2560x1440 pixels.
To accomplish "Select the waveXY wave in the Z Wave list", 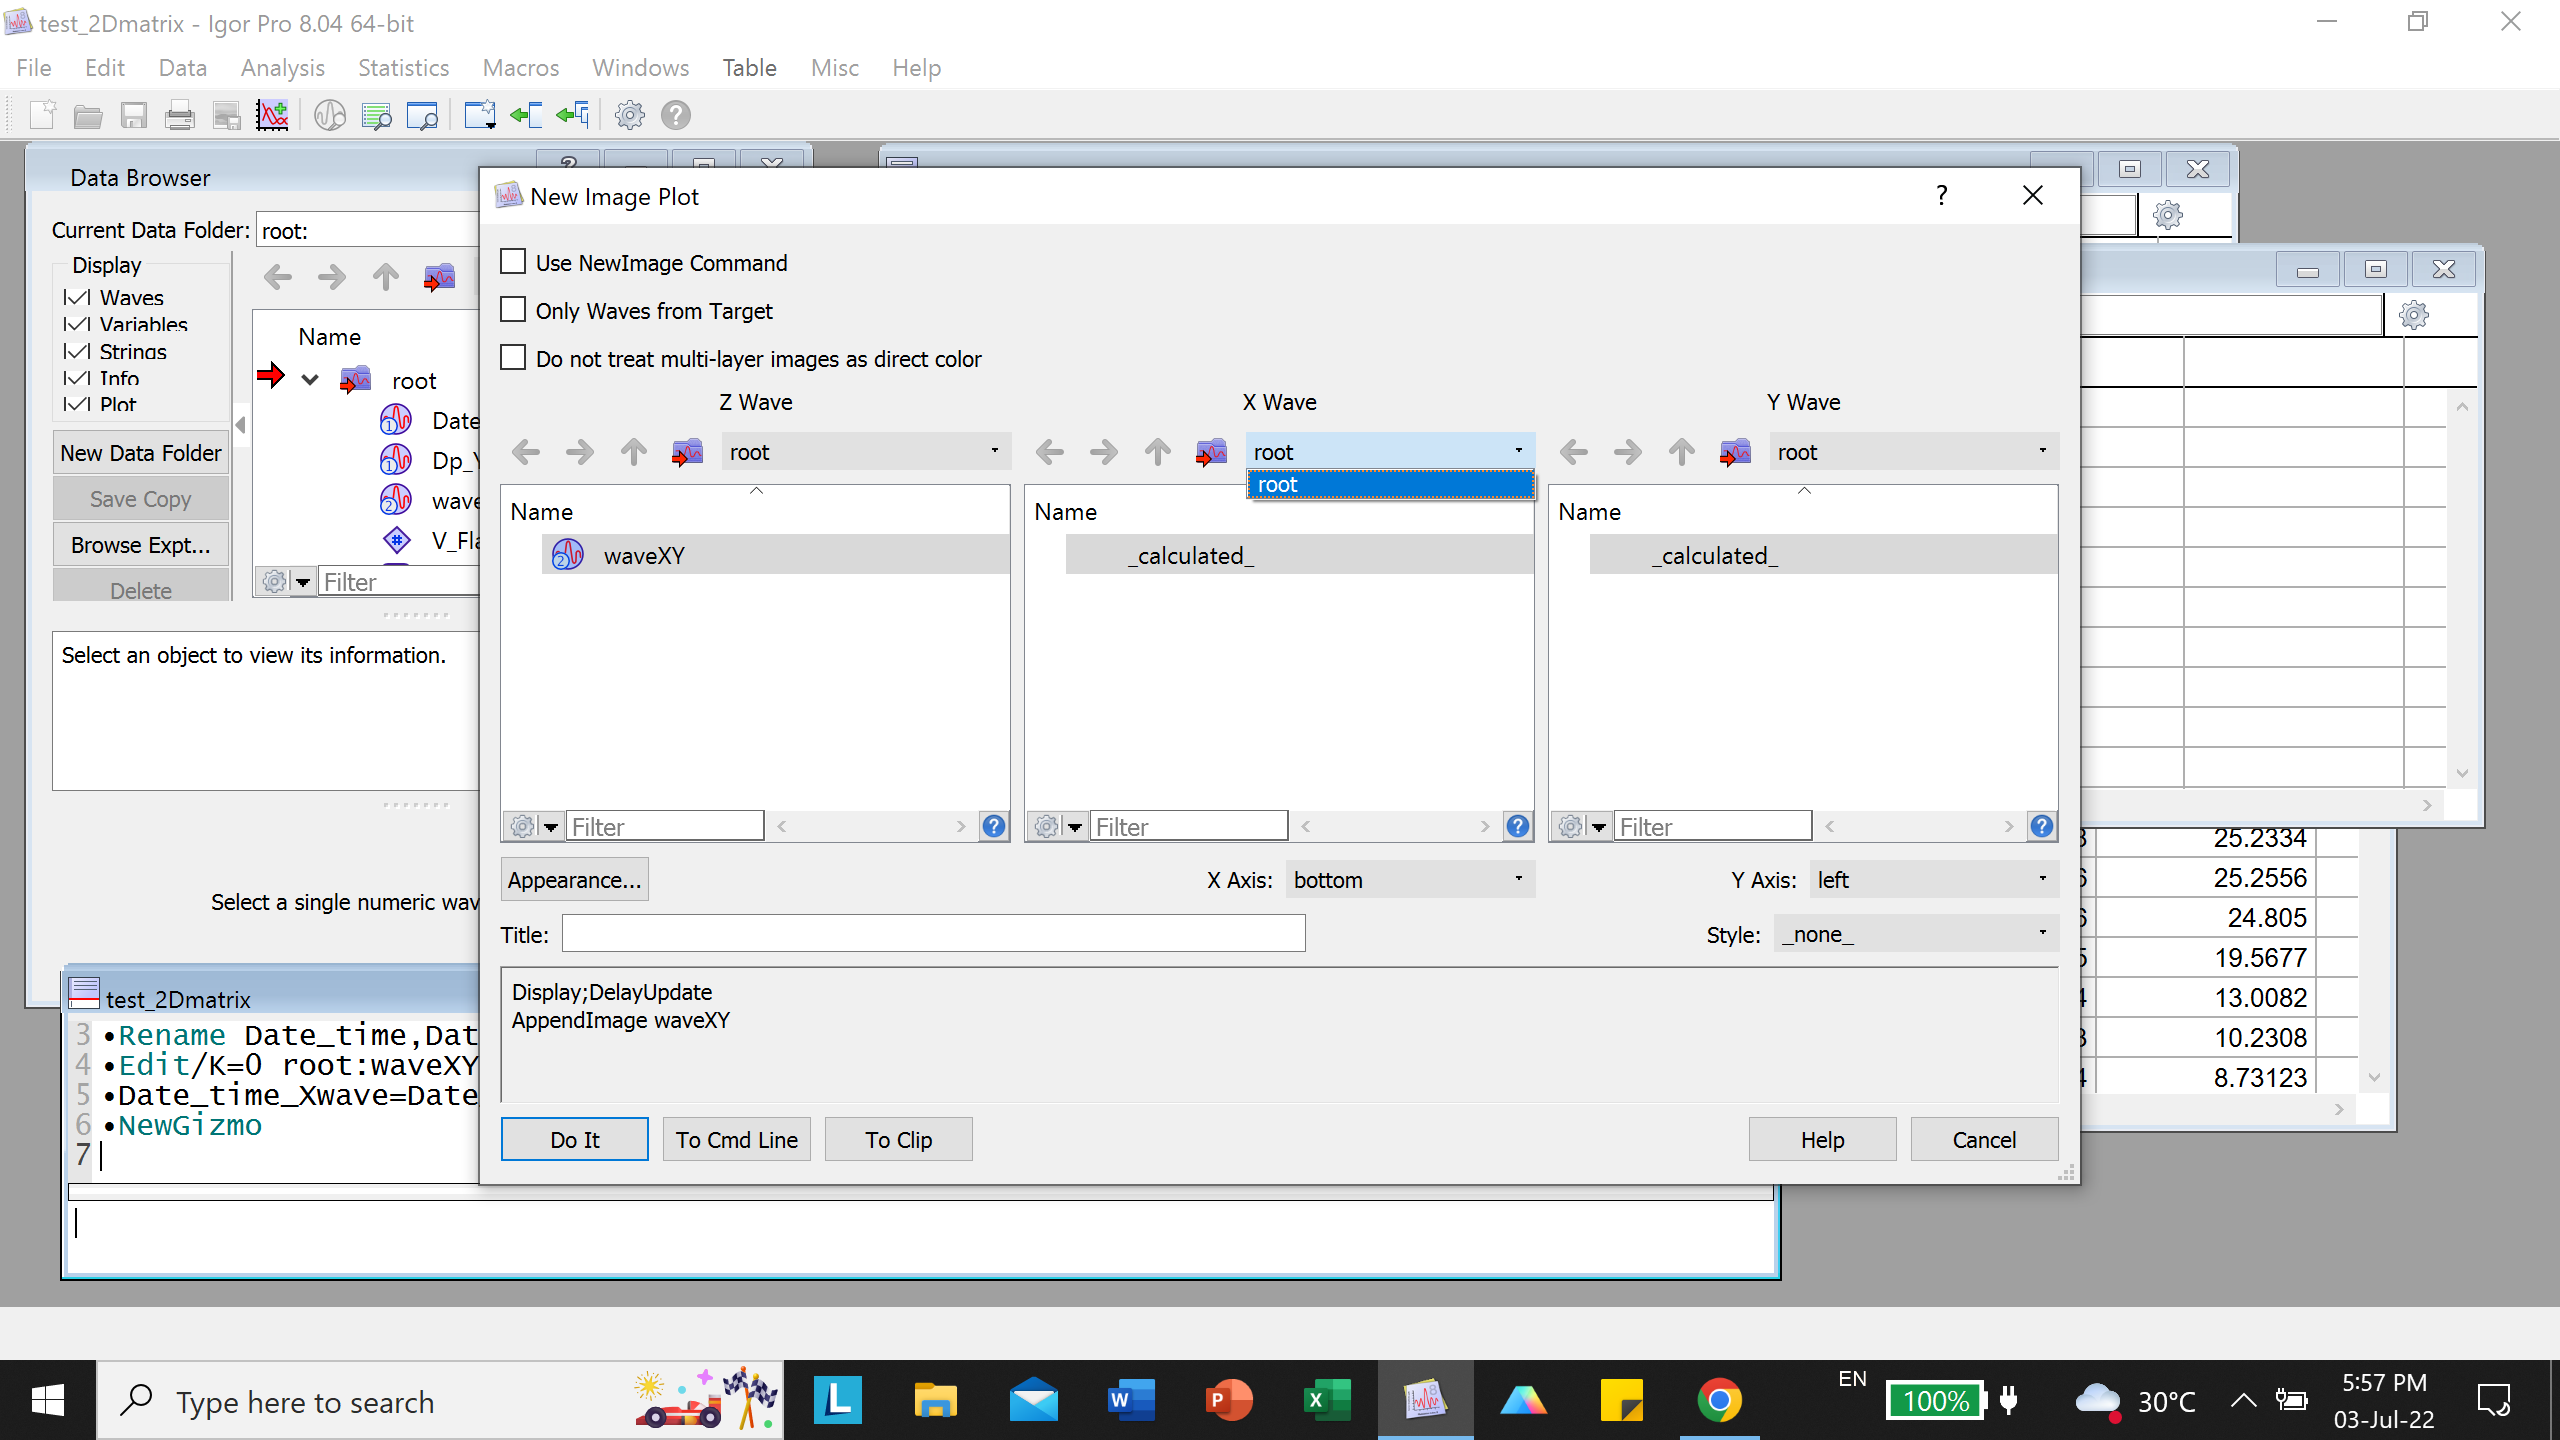I will click(643, 556).
